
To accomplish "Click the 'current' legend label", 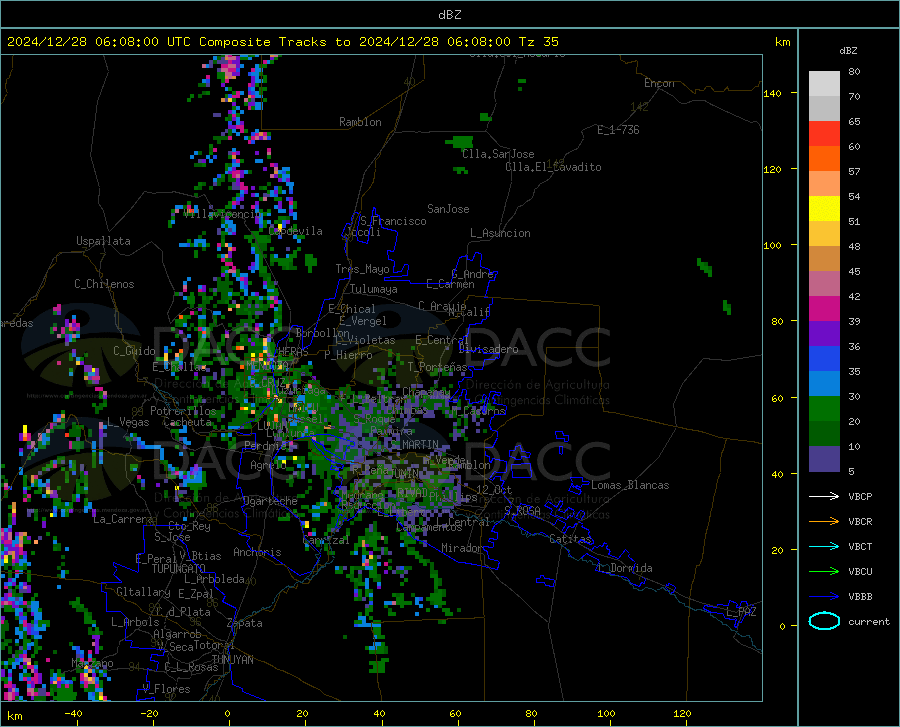I will [x=869, y=621].
